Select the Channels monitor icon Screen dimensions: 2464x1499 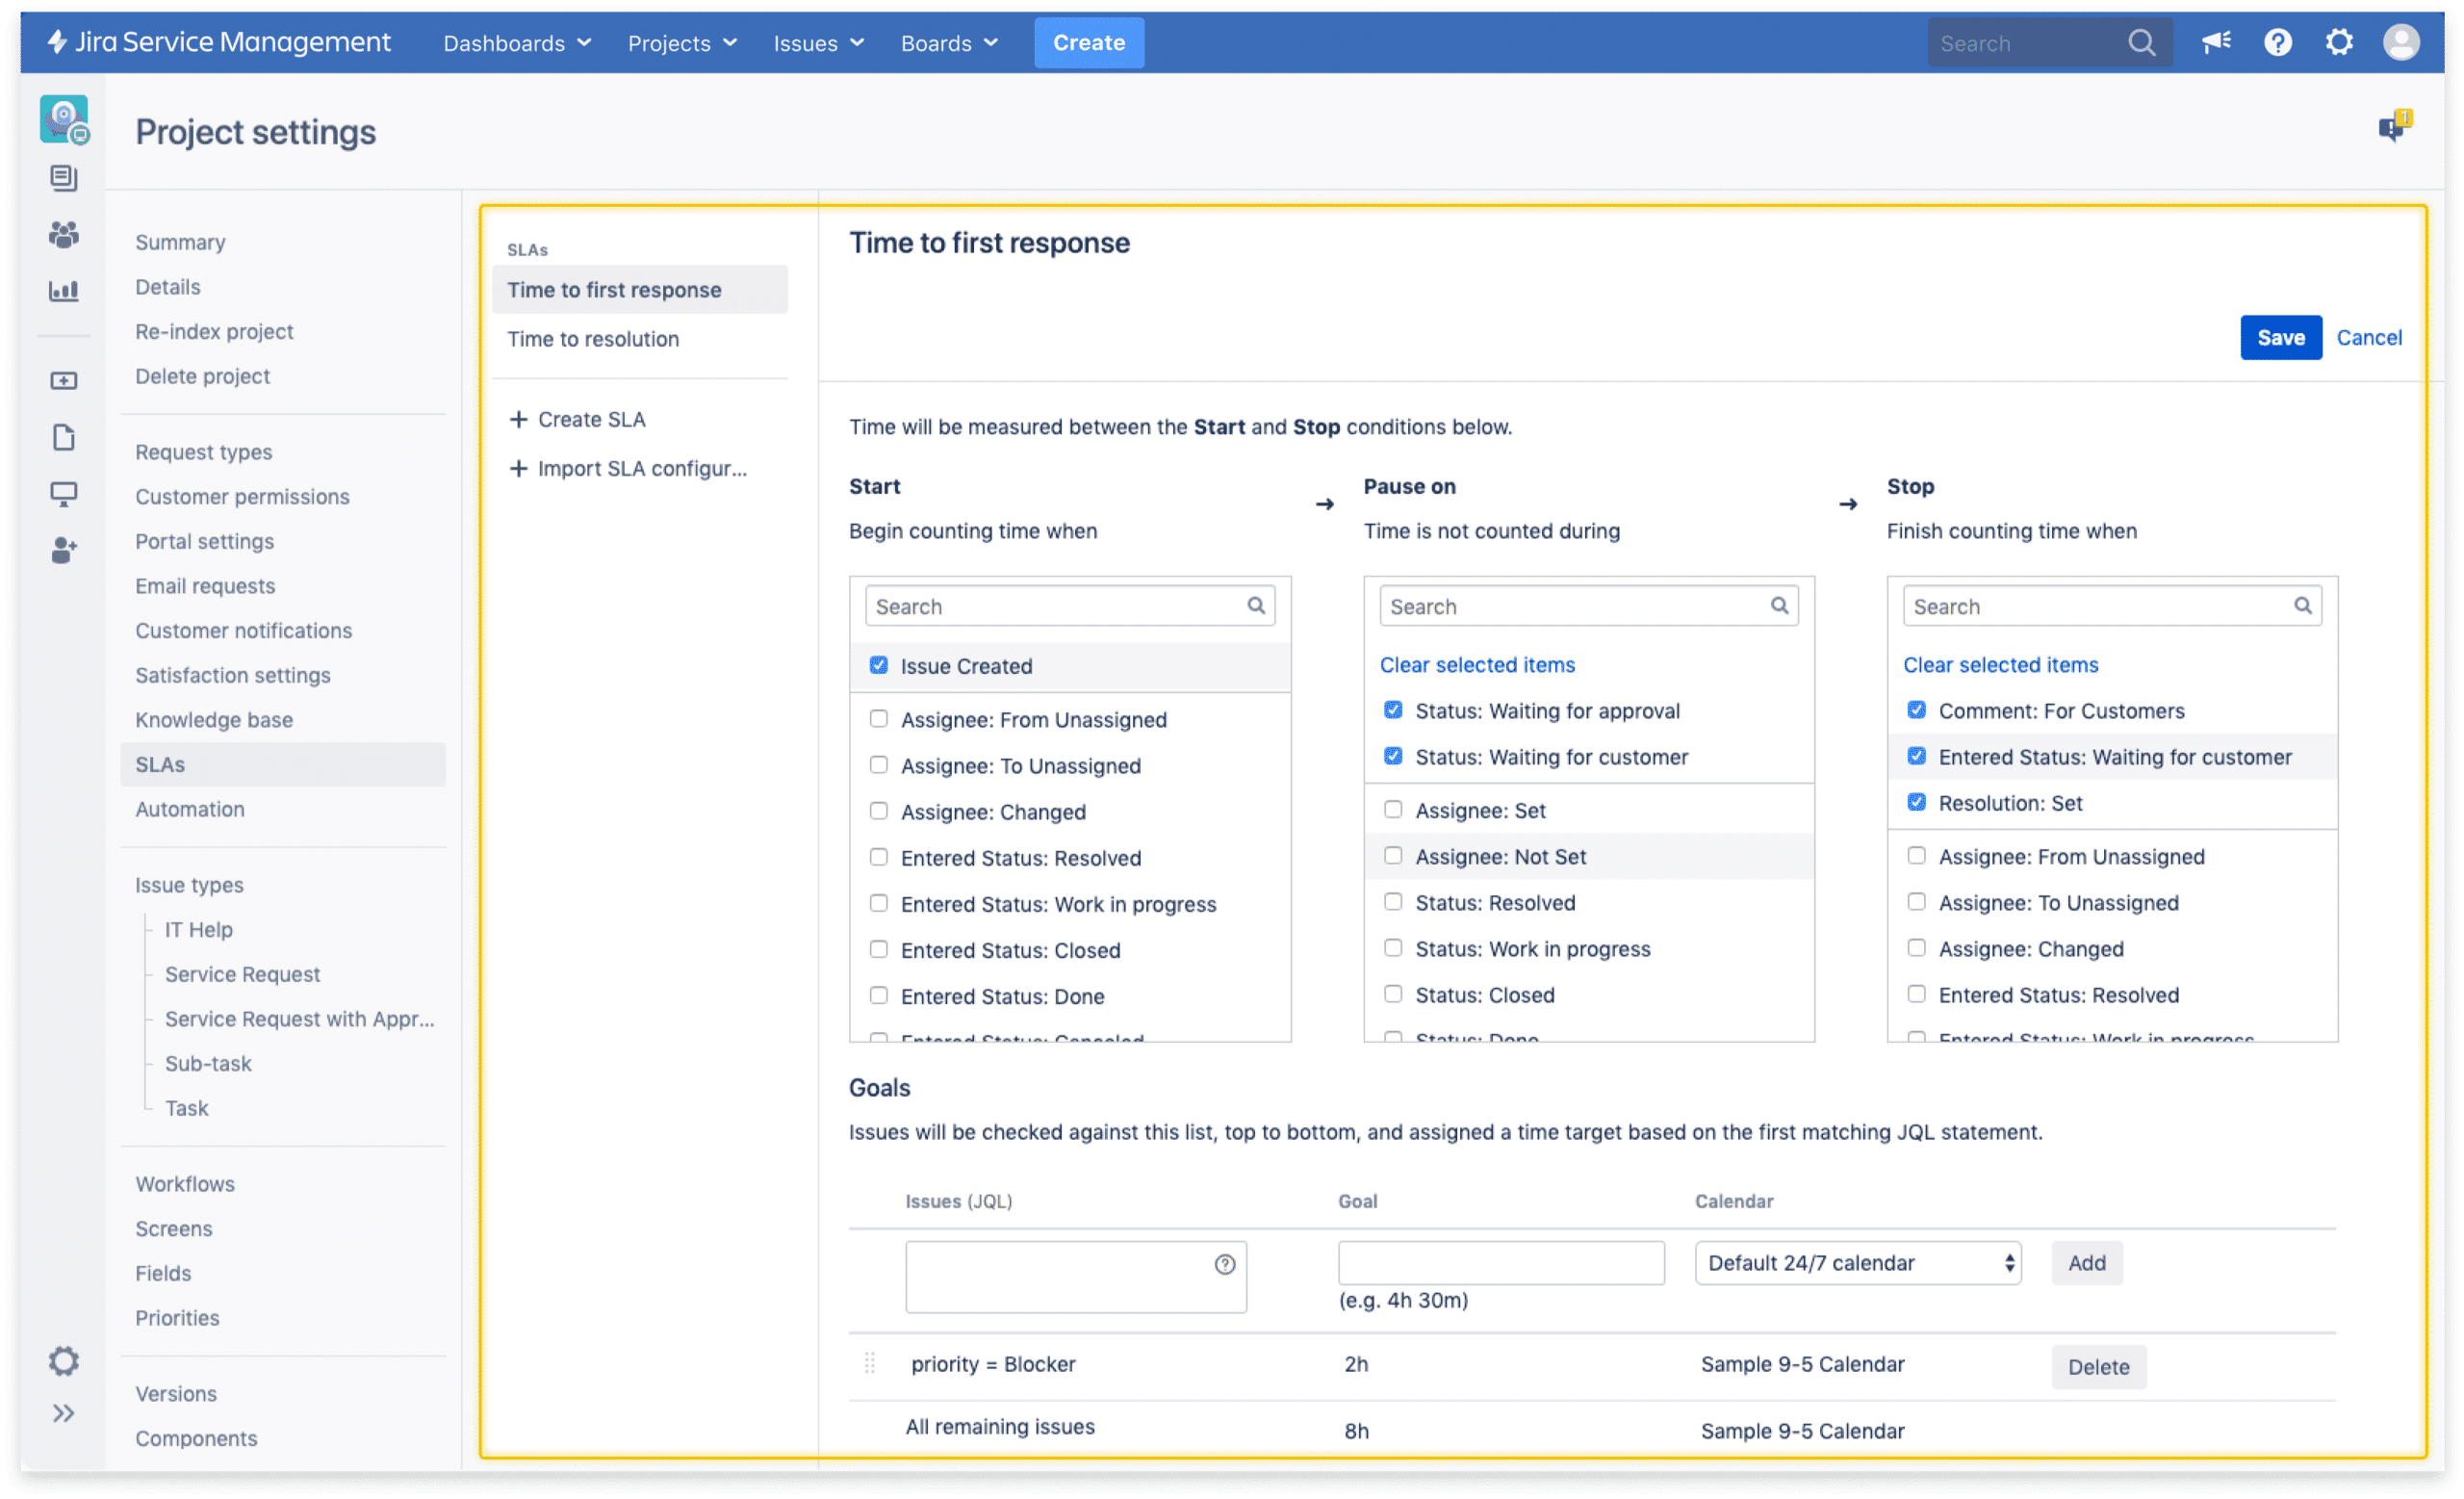[x=64, y=493]
